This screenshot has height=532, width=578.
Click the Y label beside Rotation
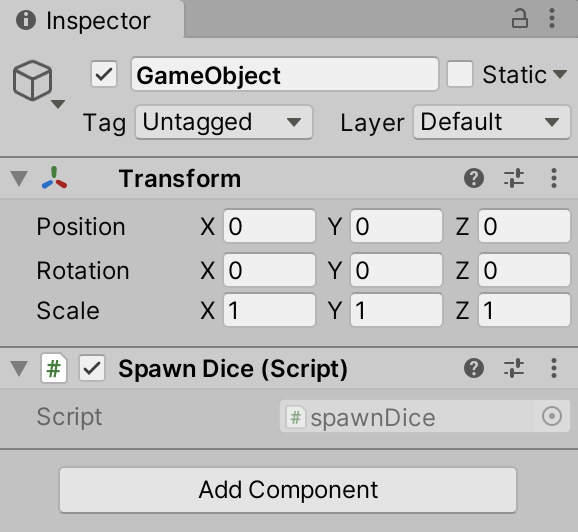pos(335,270)
